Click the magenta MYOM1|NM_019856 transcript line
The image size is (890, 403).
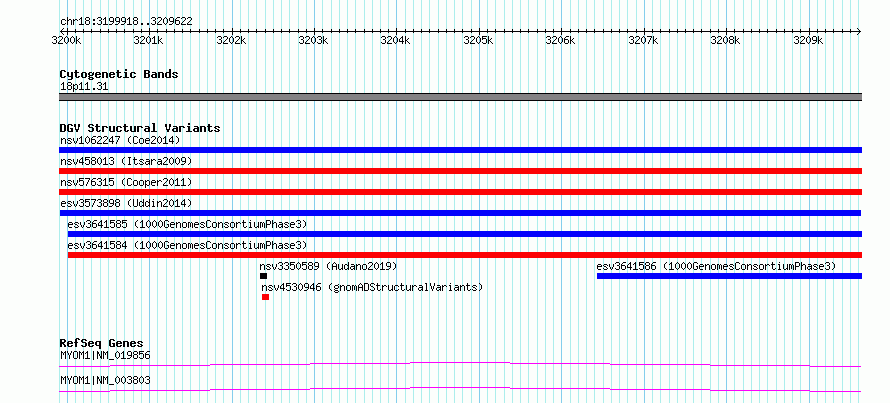coord(460,364)
